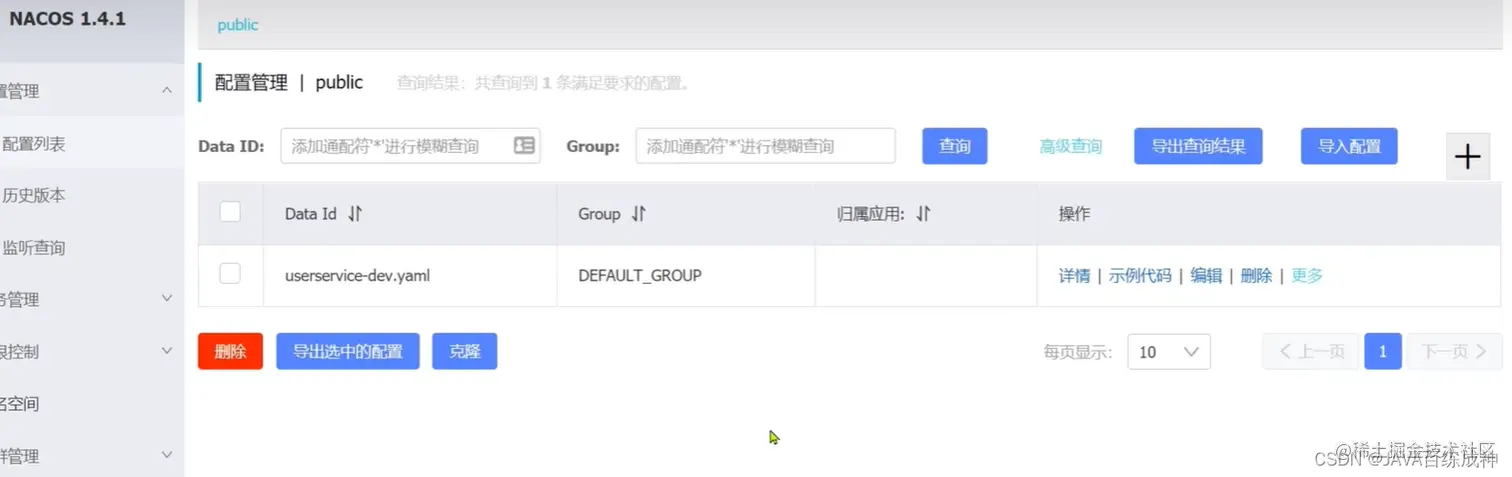Sort by 归属应用 column arrows
Viewport: 1512px width, 477px height.
tap(923, 214)
